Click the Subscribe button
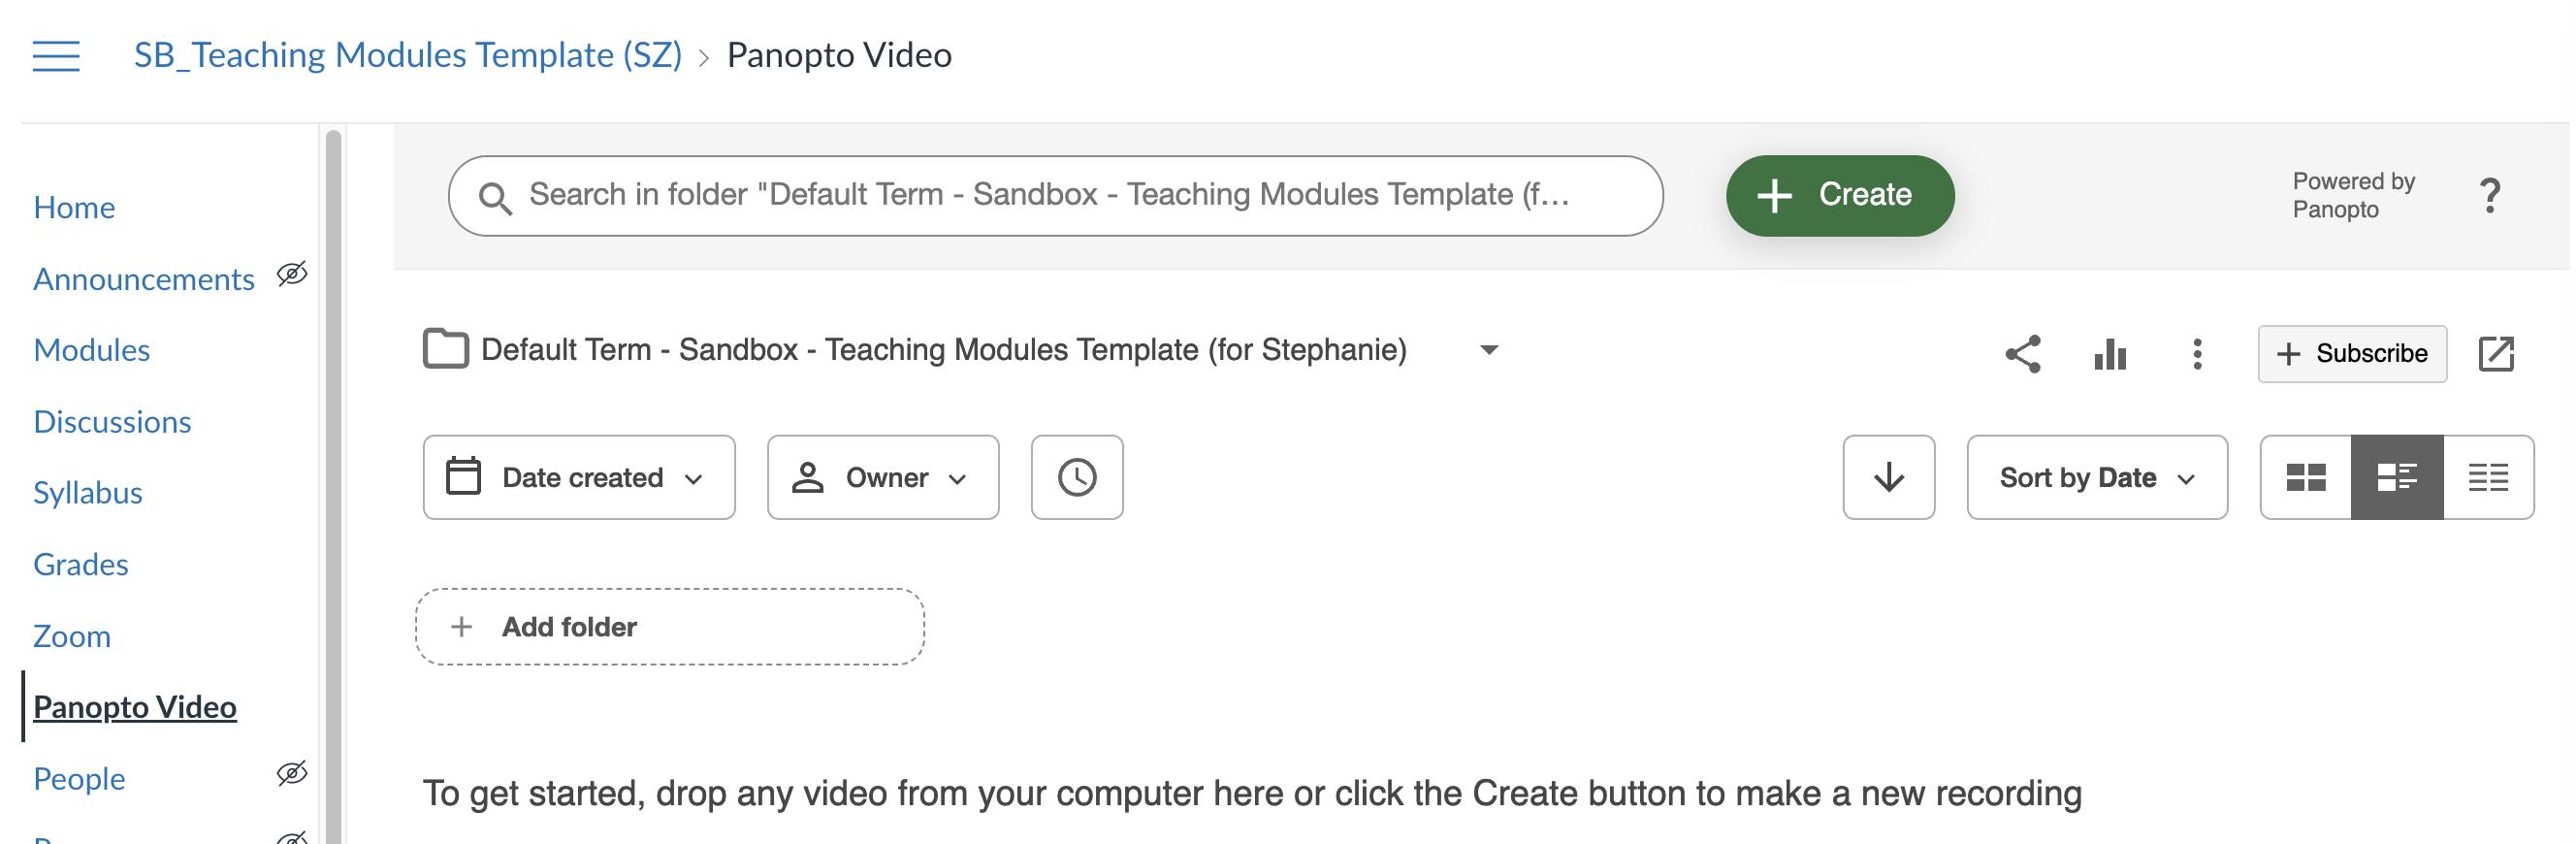 pyautogui.click(x=2351, y=354)
